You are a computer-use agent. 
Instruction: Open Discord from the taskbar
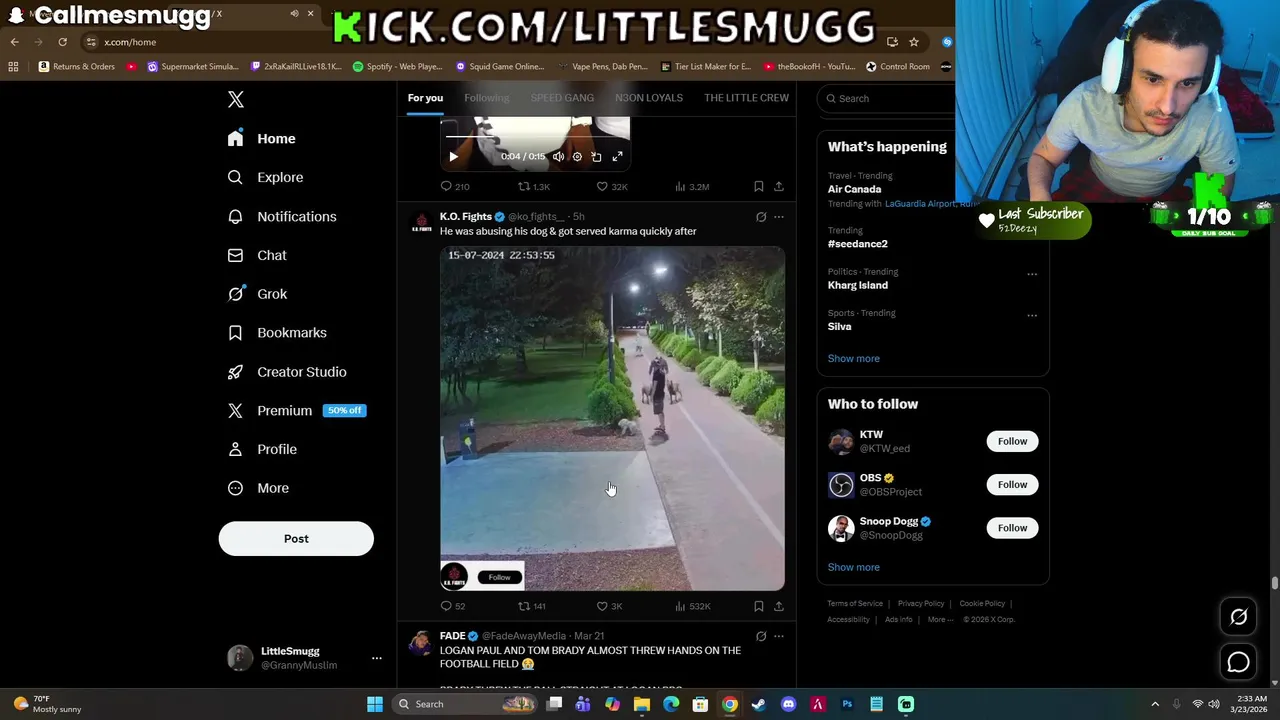(788, 704)
